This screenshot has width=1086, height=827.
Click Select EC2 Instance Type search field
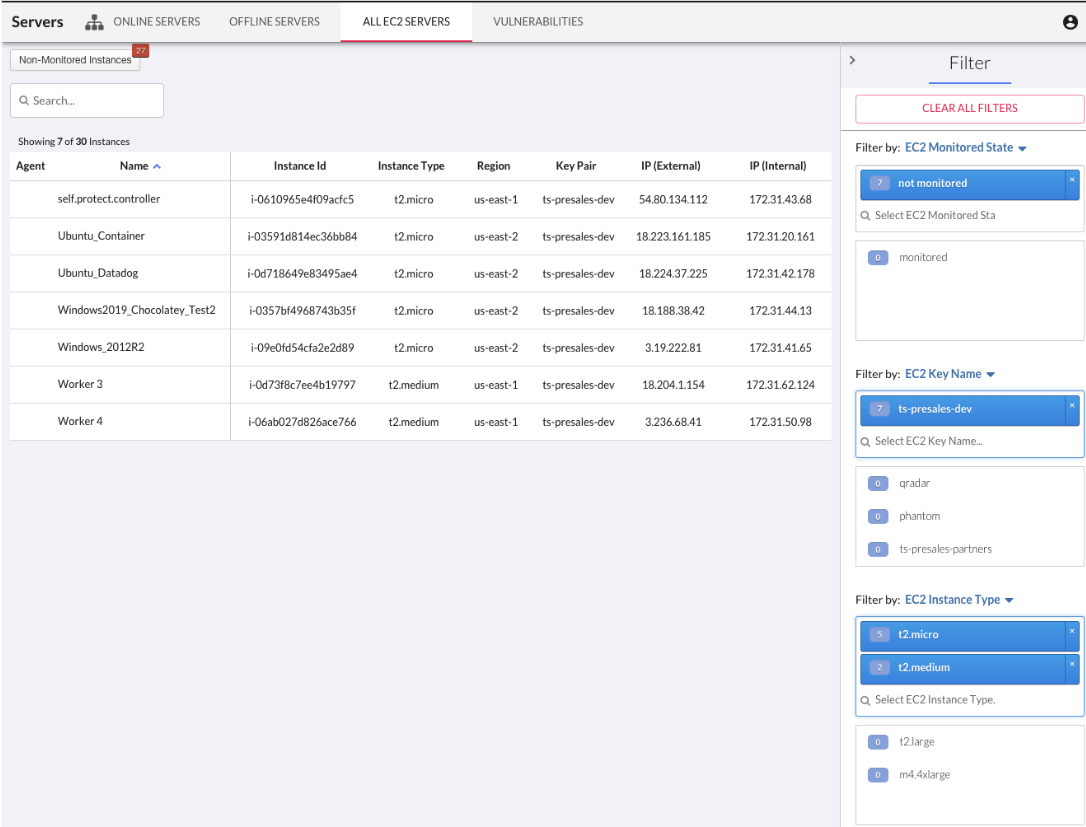(x=970, y=700)
